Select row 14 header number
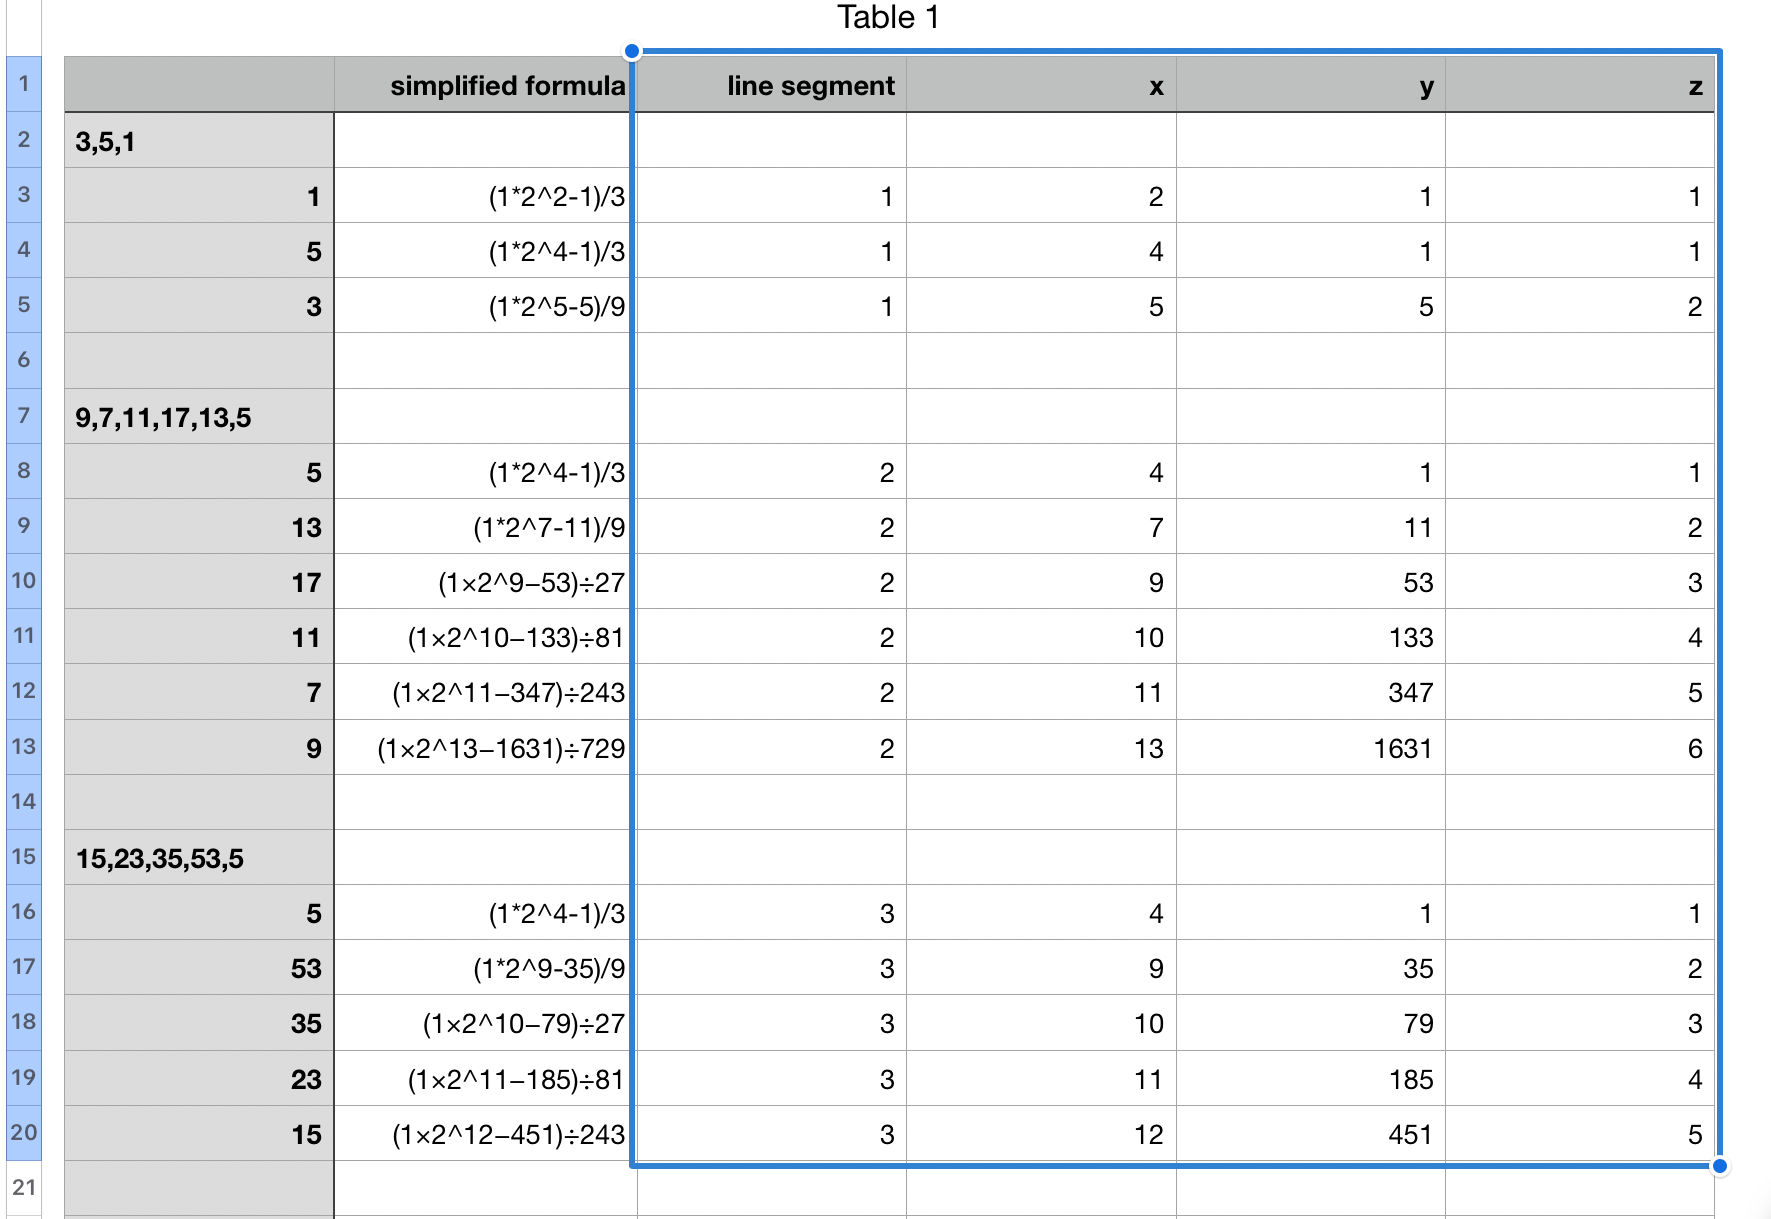Screen dimensions: 1771x1219 [x=24, y=802]
